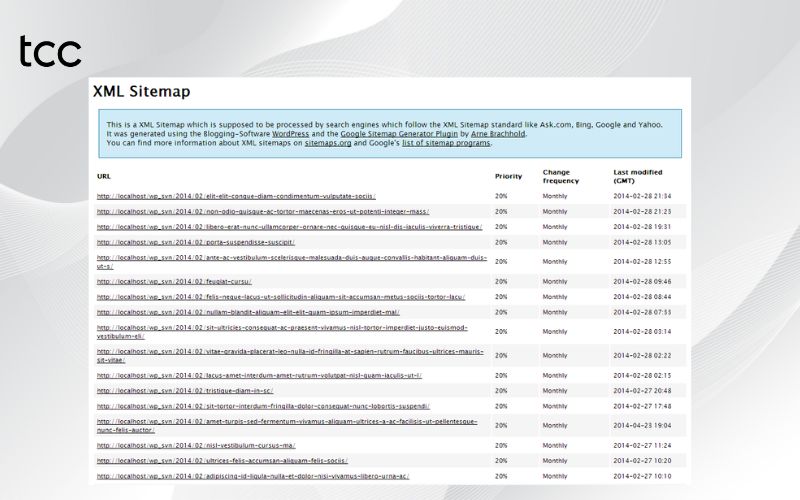Click 20% priority in the tristique-diam-in-sc row
Screen dimensions: 800x500
pyautogui.click(x=501, y=390)
